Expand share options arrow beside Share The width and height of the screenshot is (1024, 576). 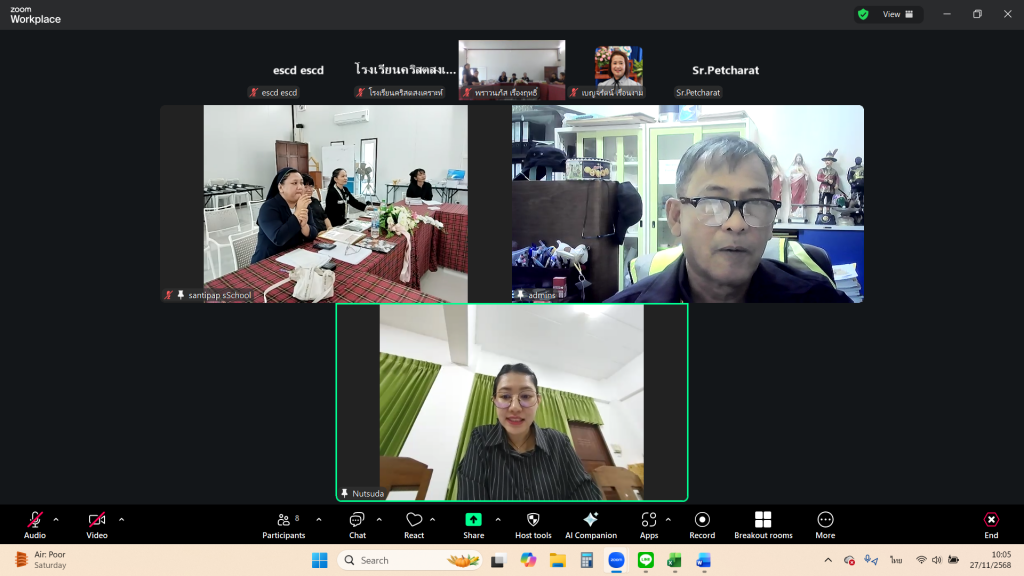click(x=498, y=519)
